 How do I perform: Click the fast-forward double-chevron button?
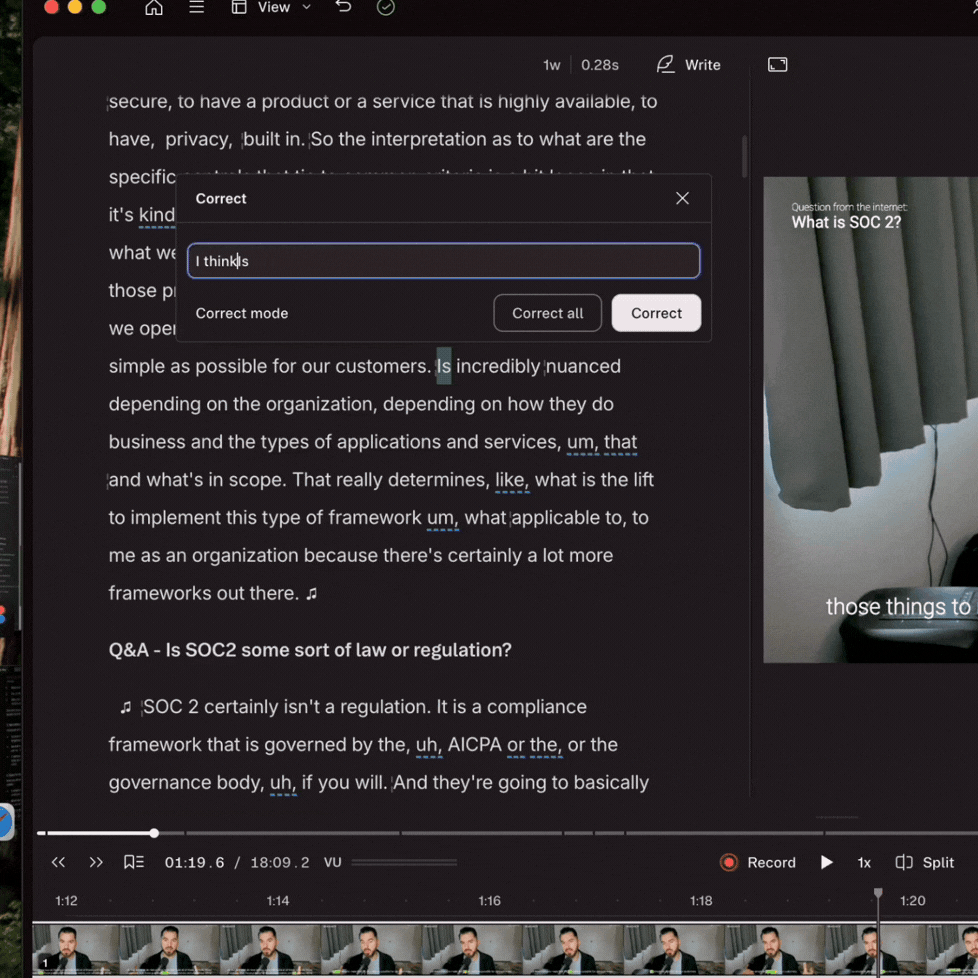pyautogui.click(x=96, y=863)
